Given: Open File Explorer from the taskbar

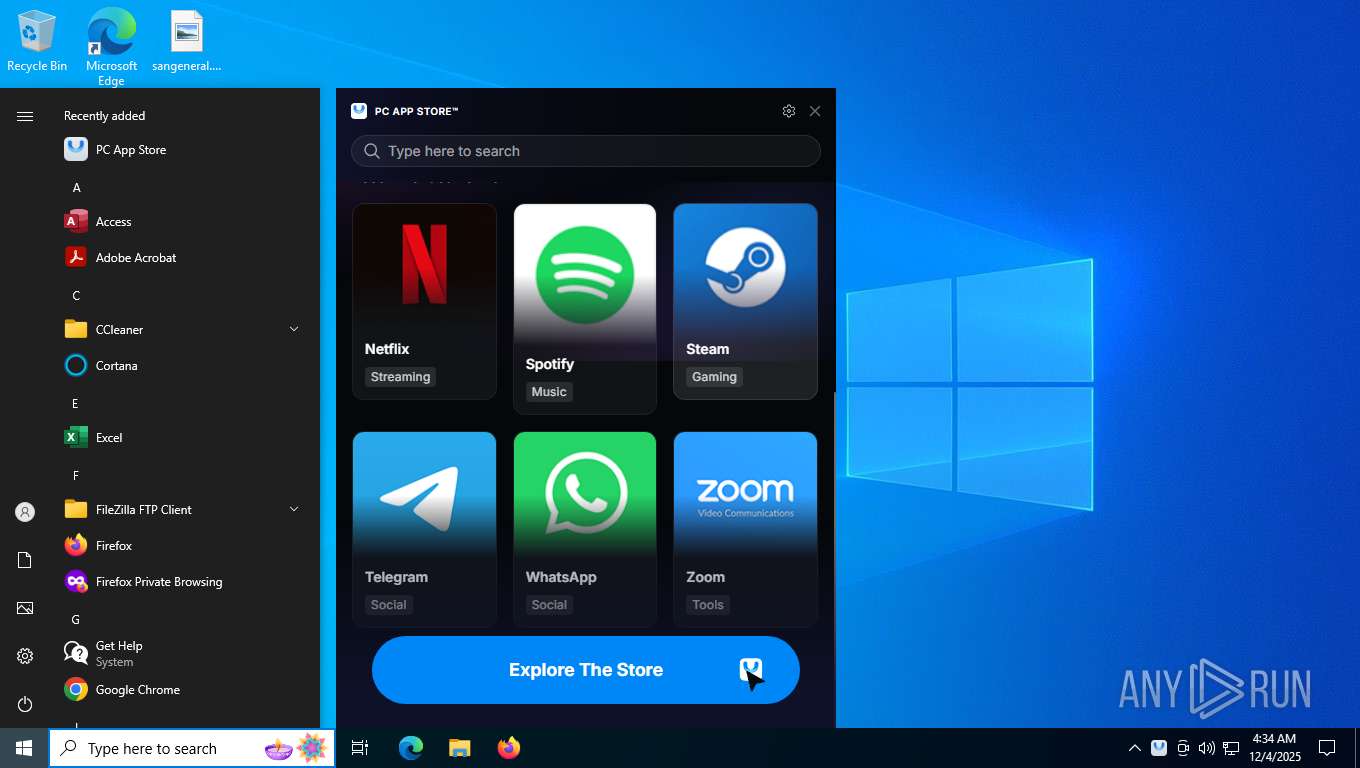Looking at the screenshot, I should [459, 748].
